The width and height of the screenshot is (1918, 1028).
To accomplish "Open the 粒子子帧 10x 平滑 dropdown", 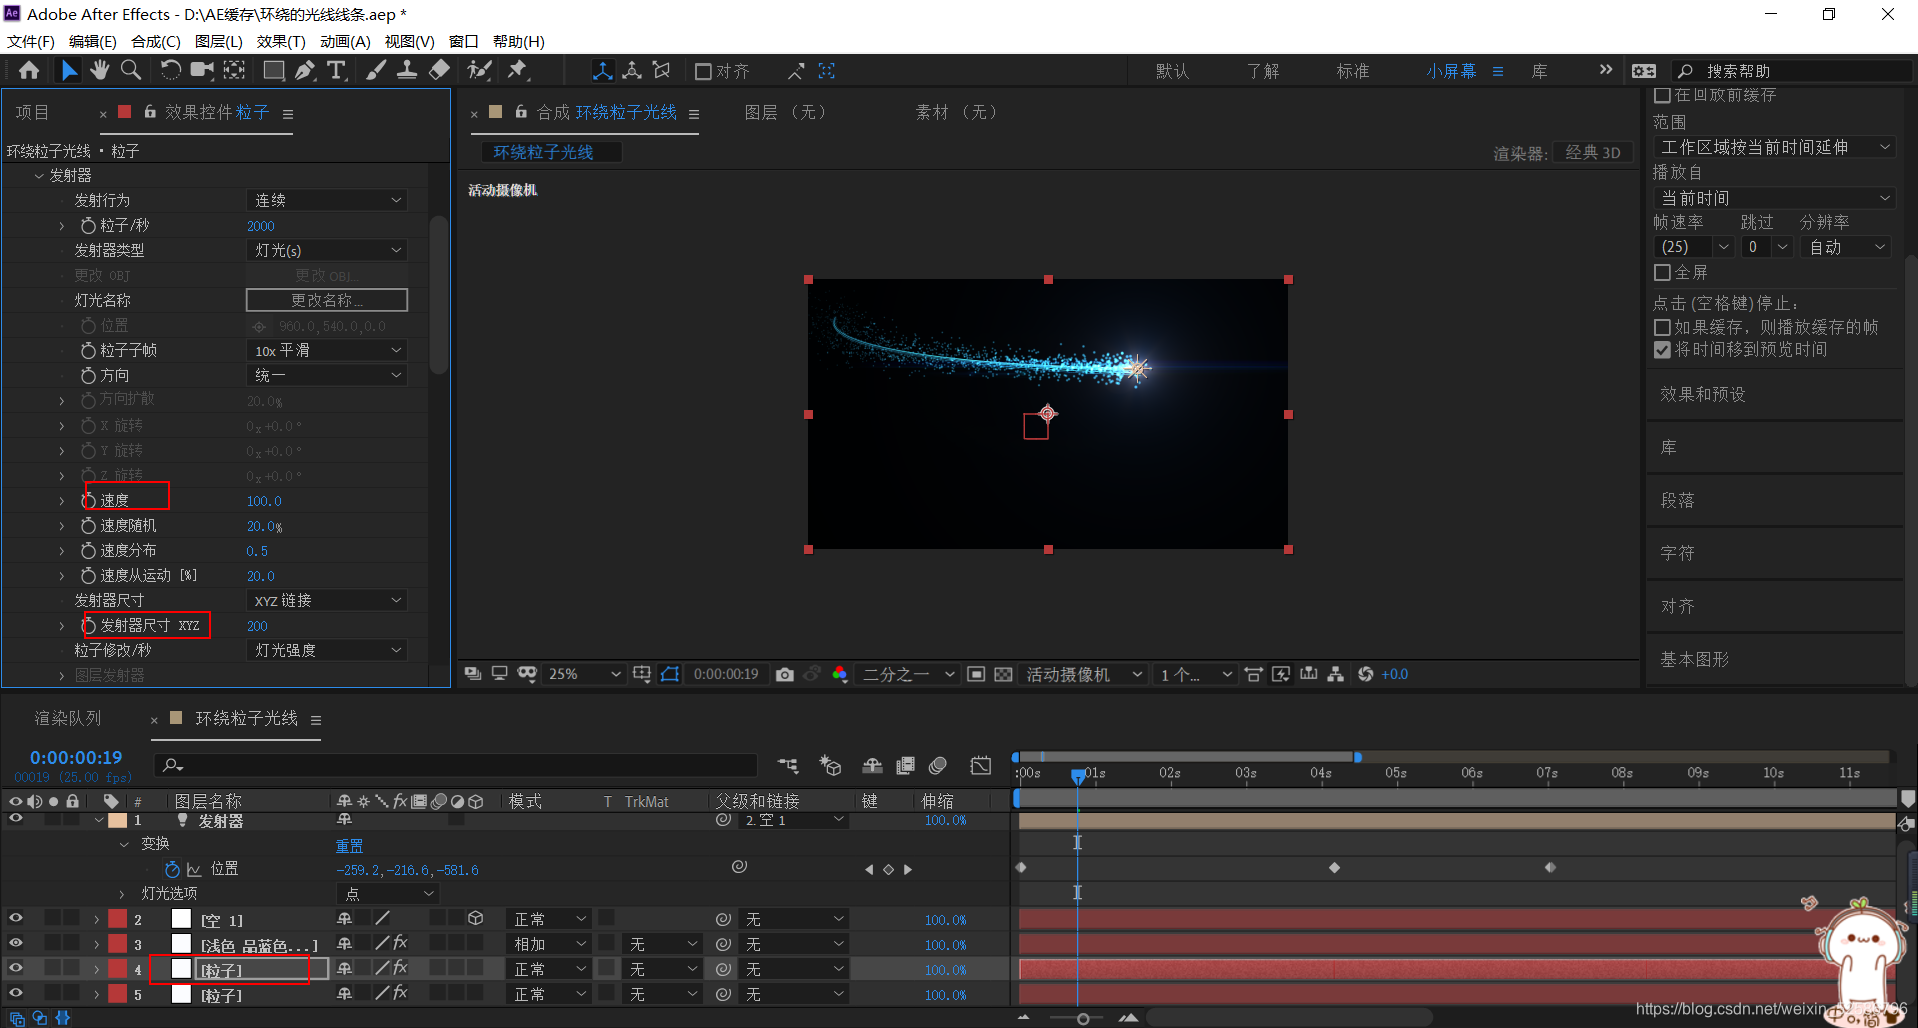I will pos(327,350).
